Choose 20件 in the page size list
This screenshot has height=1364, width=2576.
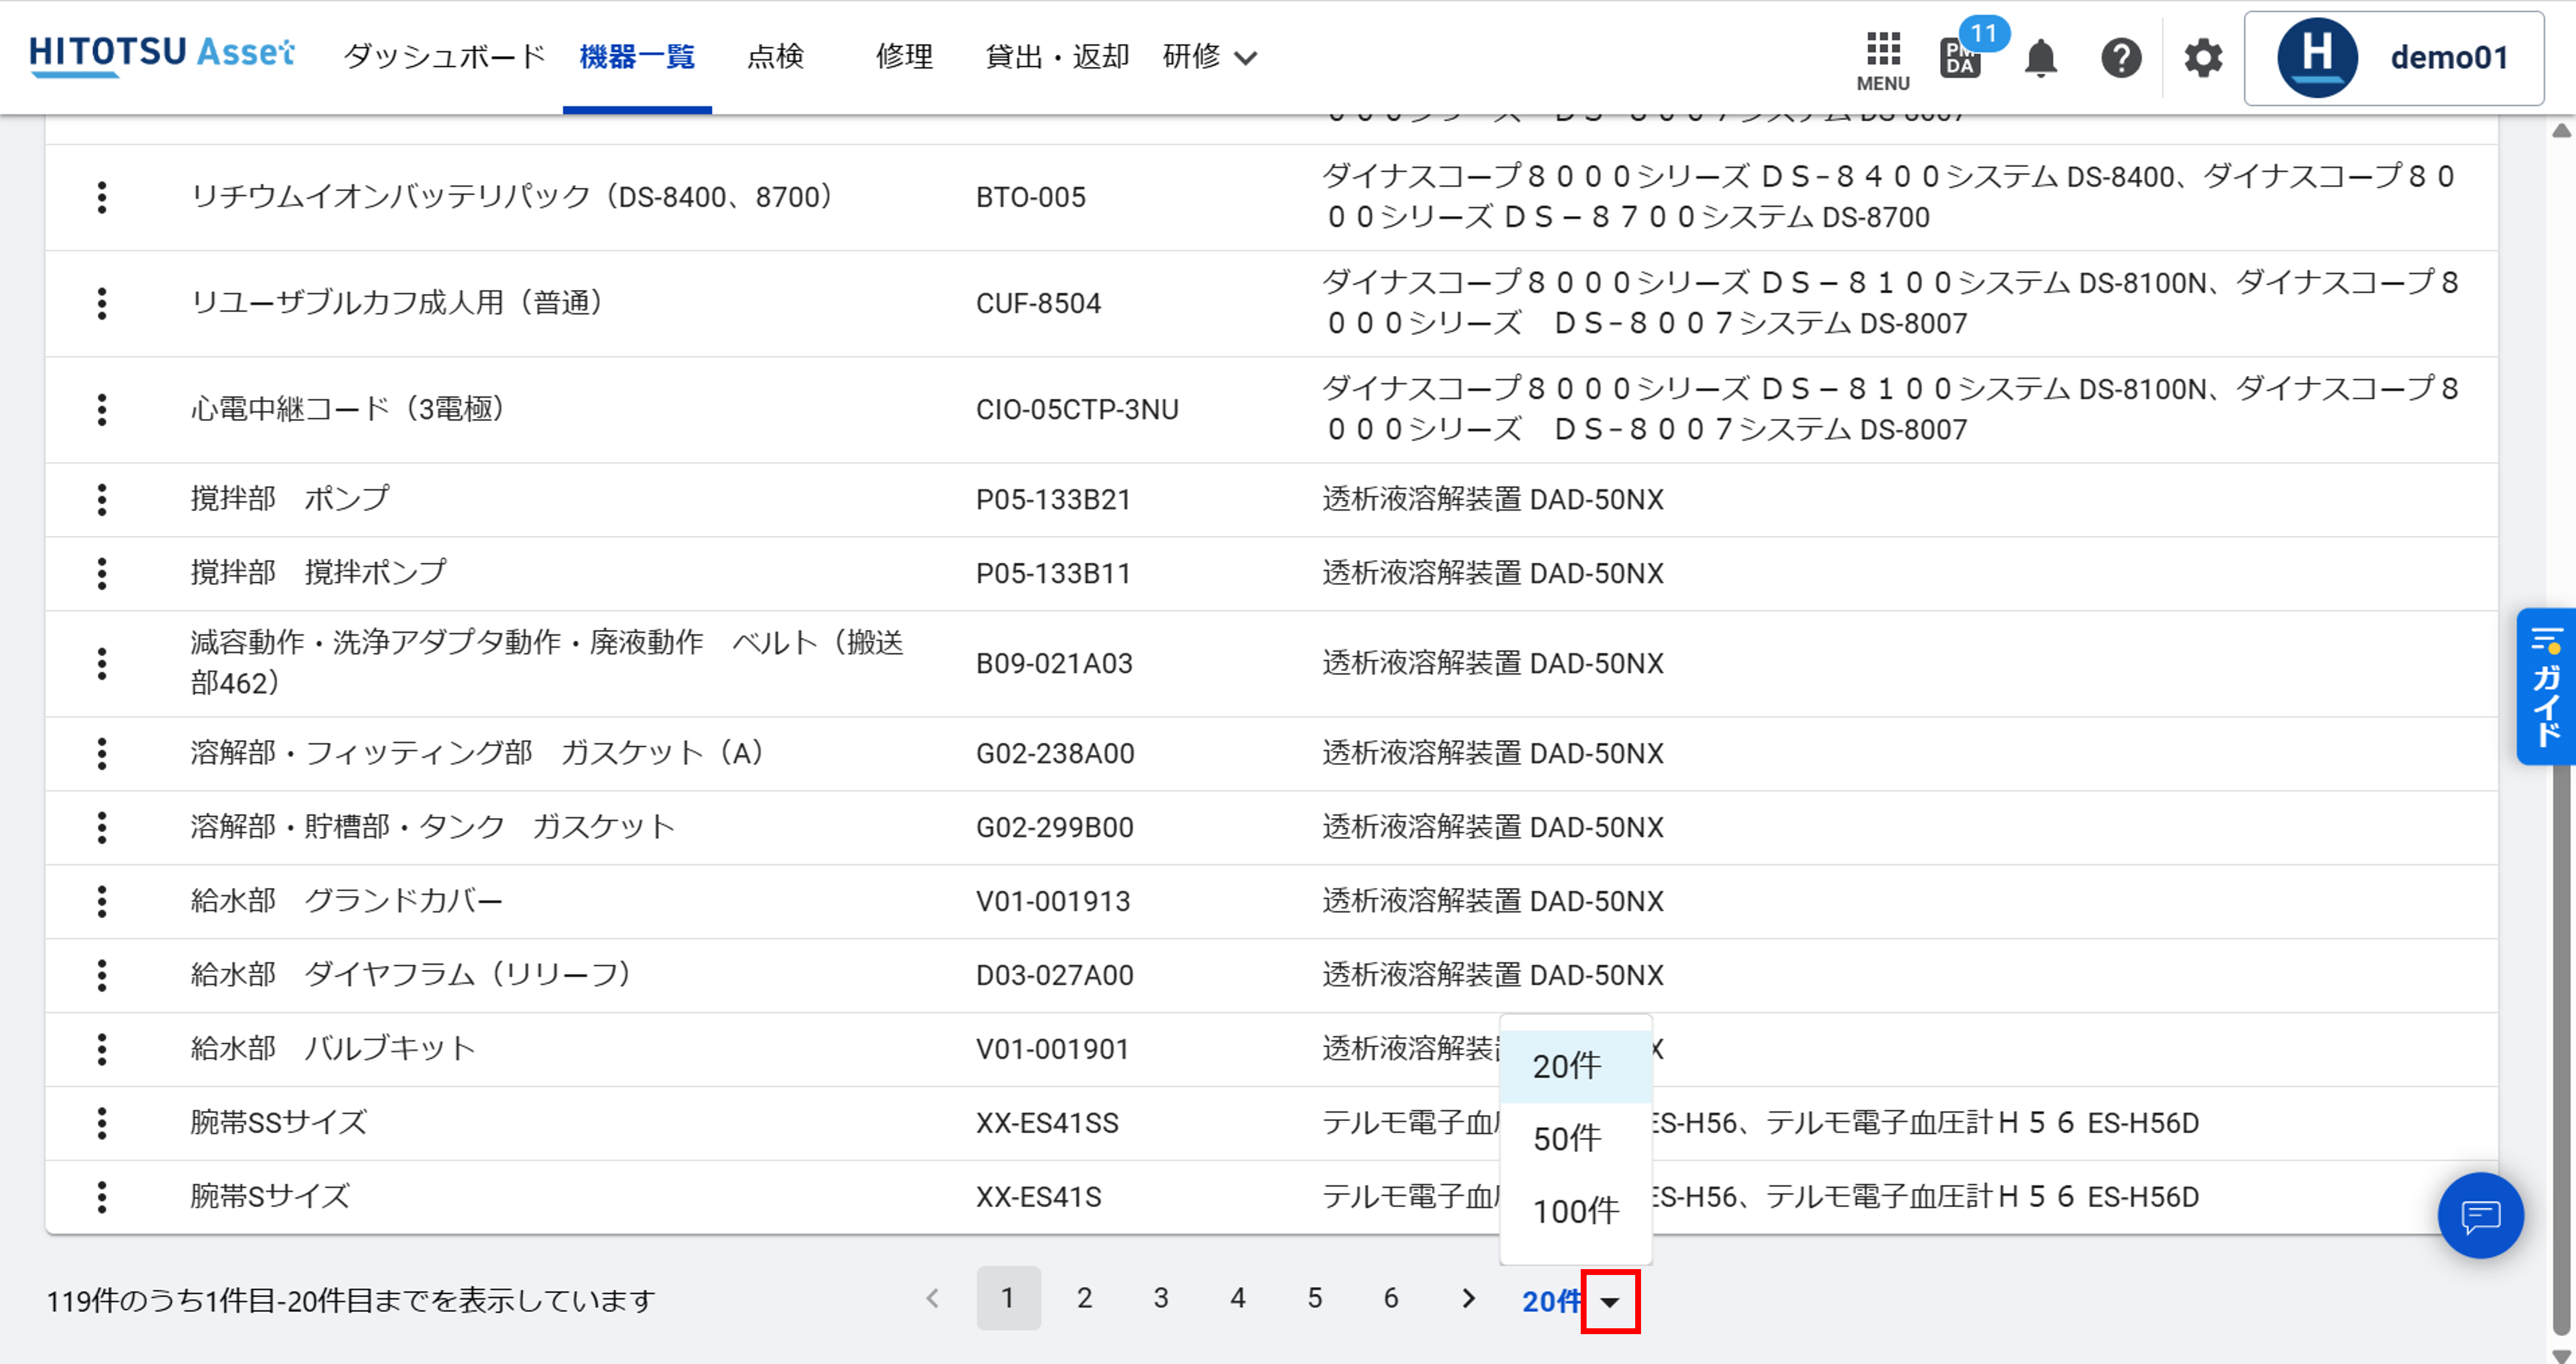(1575, 1066)
